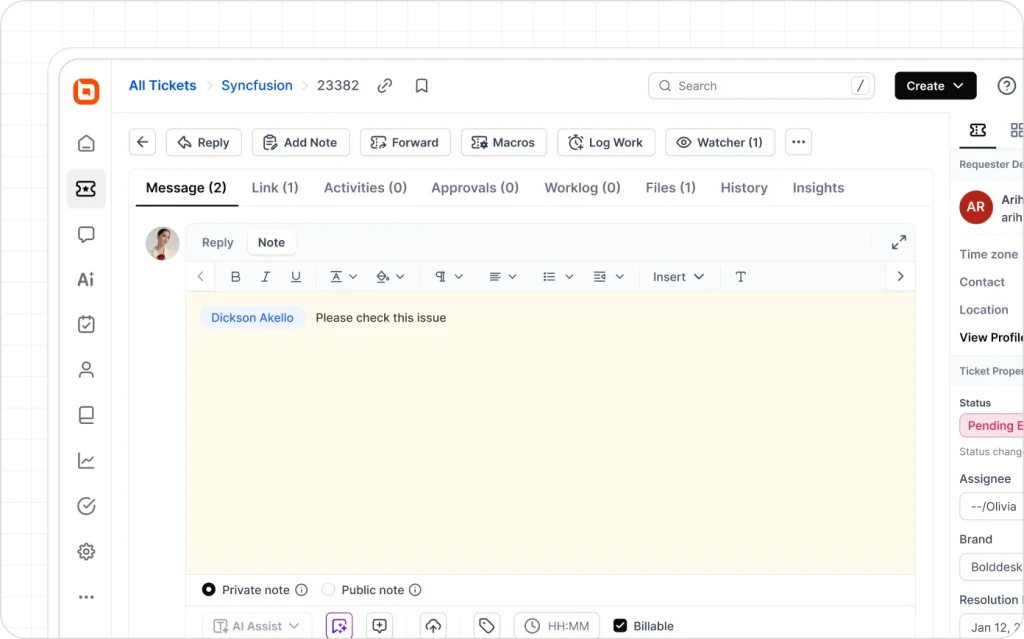The height and width of the screenshot is (639, 1024).
Task: Open the Reports chart sidebar icon
Action: [86, 461]
